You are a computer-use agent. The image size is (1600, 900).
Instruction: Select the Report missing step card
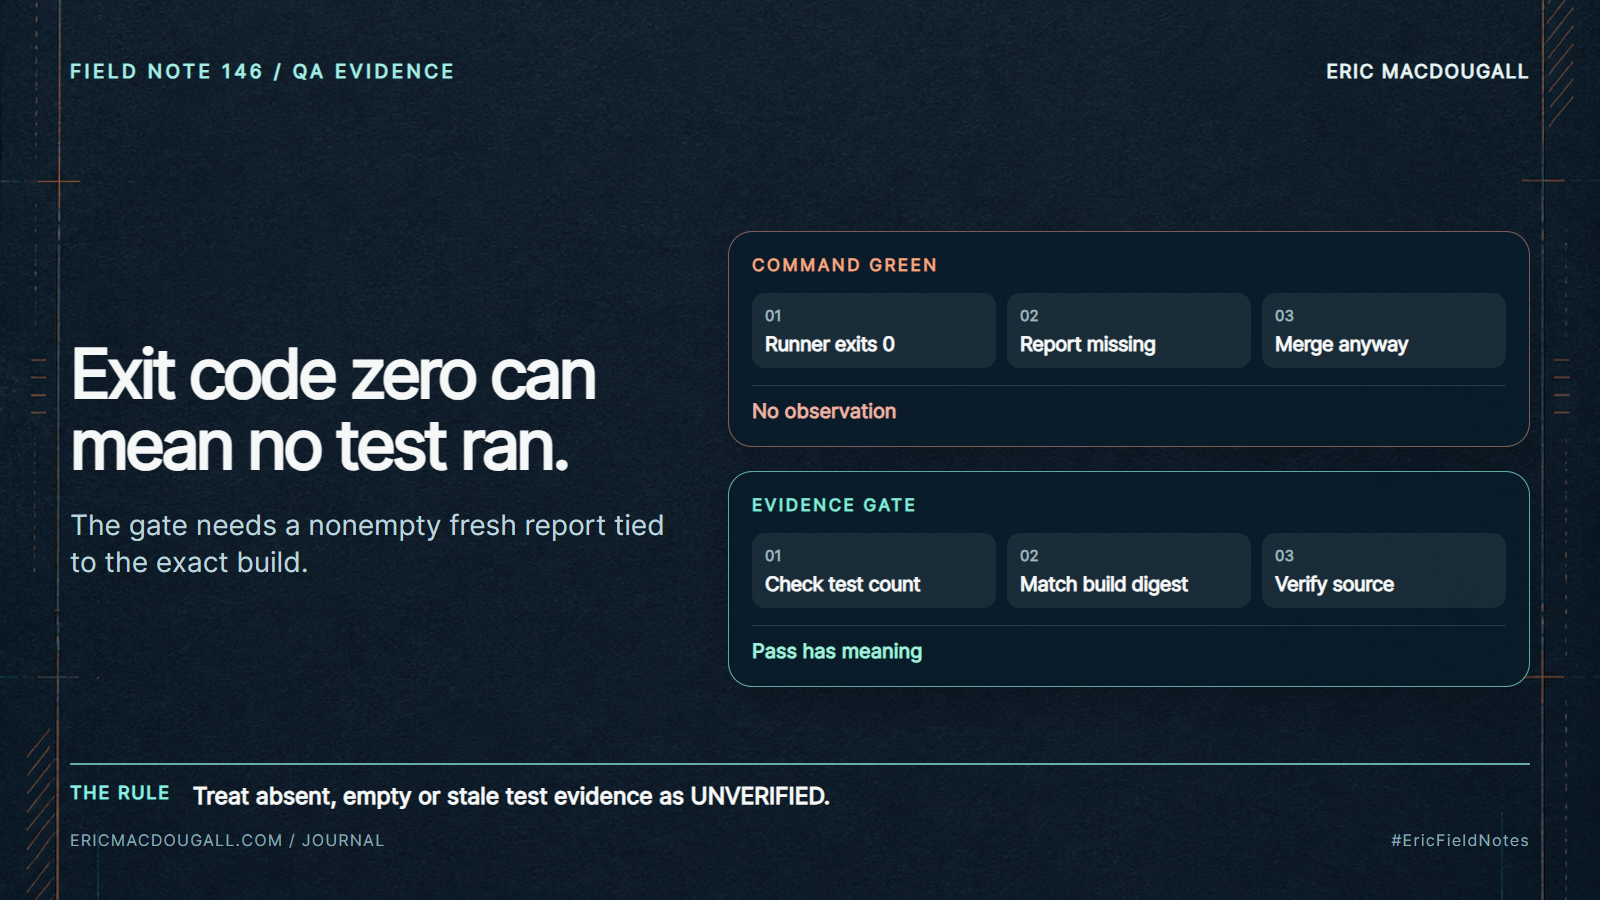click(1128, 330)
